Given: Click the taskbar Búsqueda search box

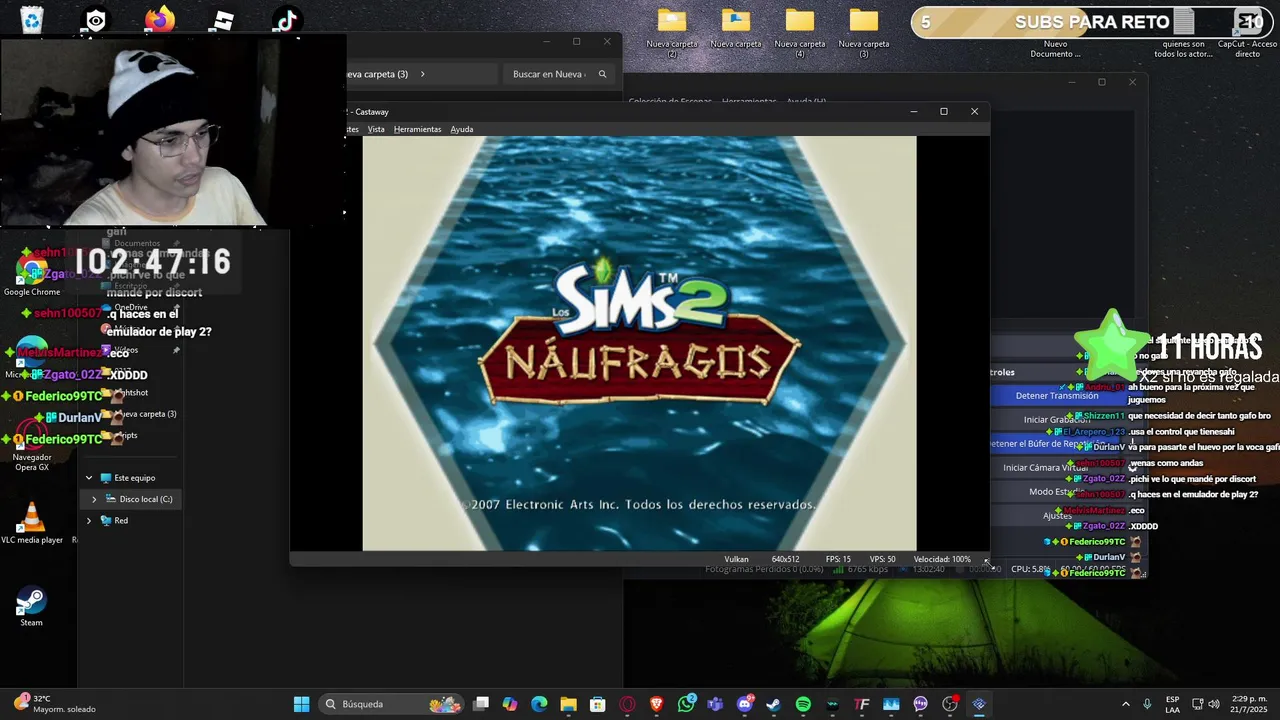Looking at the screenshot, I should 392,704.
